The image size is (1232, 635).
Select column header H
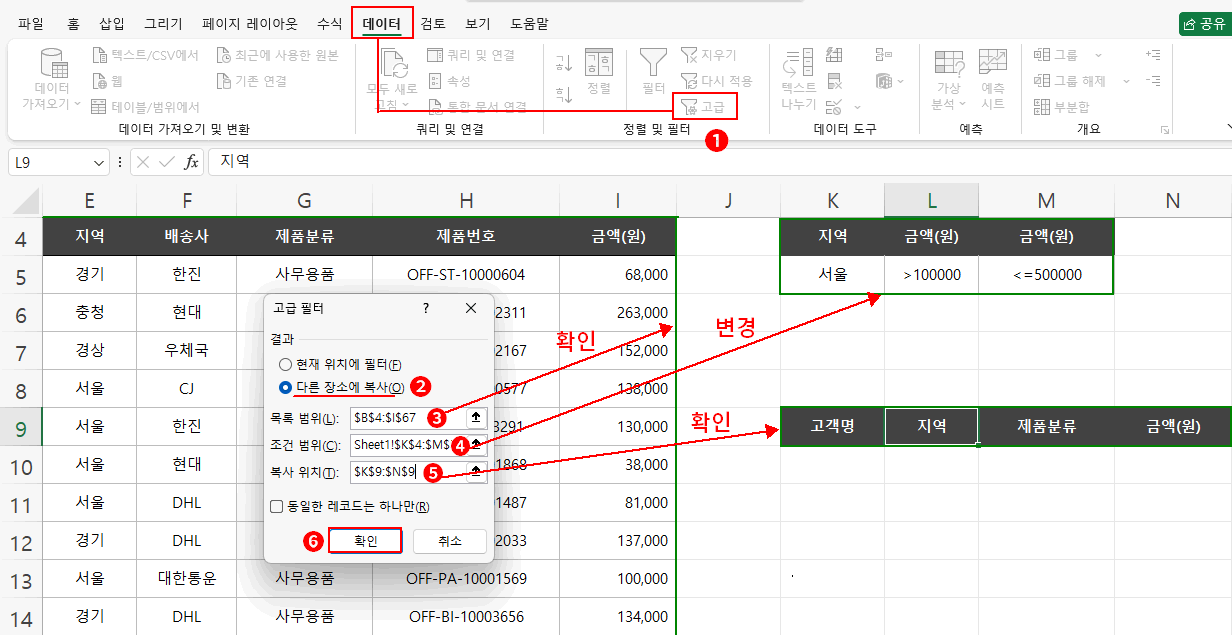pos(466,201)
